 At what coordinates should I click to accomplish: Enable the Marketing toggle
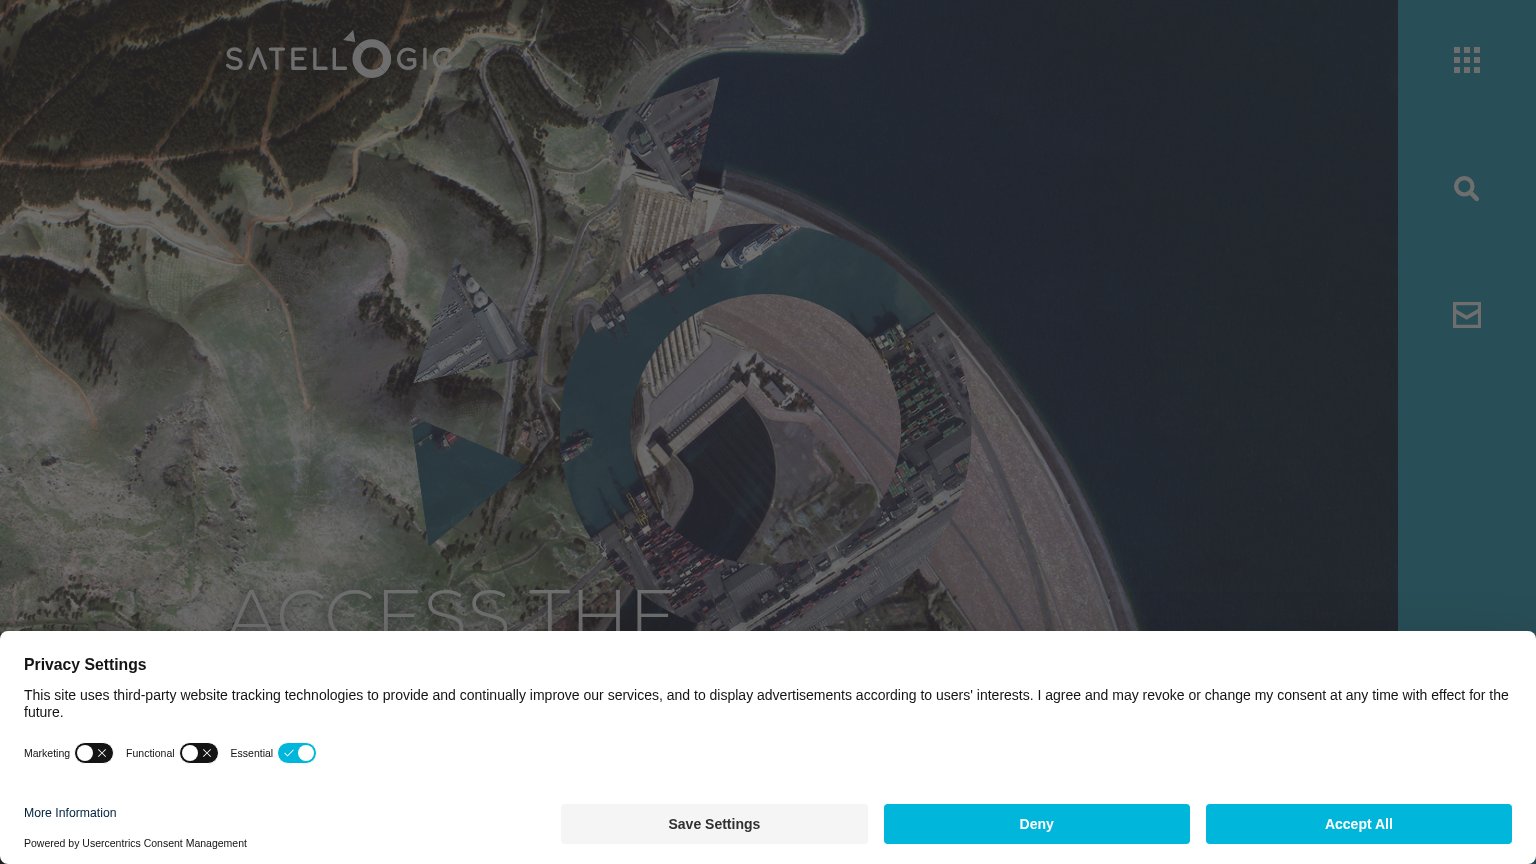[x=94, y=753]
